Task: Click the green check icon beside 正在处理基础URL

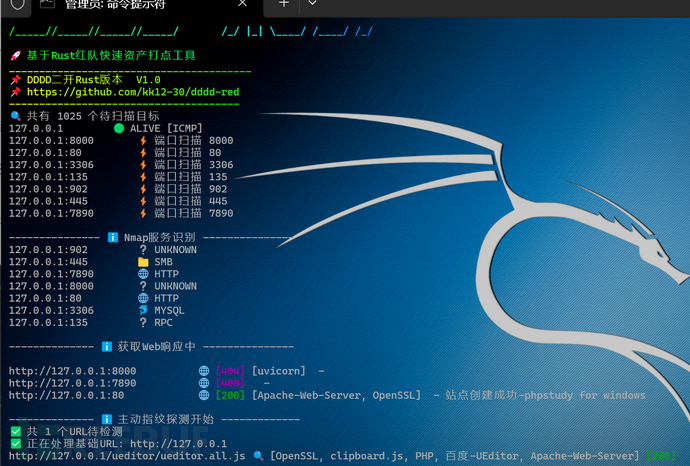Action: (16, 444)
